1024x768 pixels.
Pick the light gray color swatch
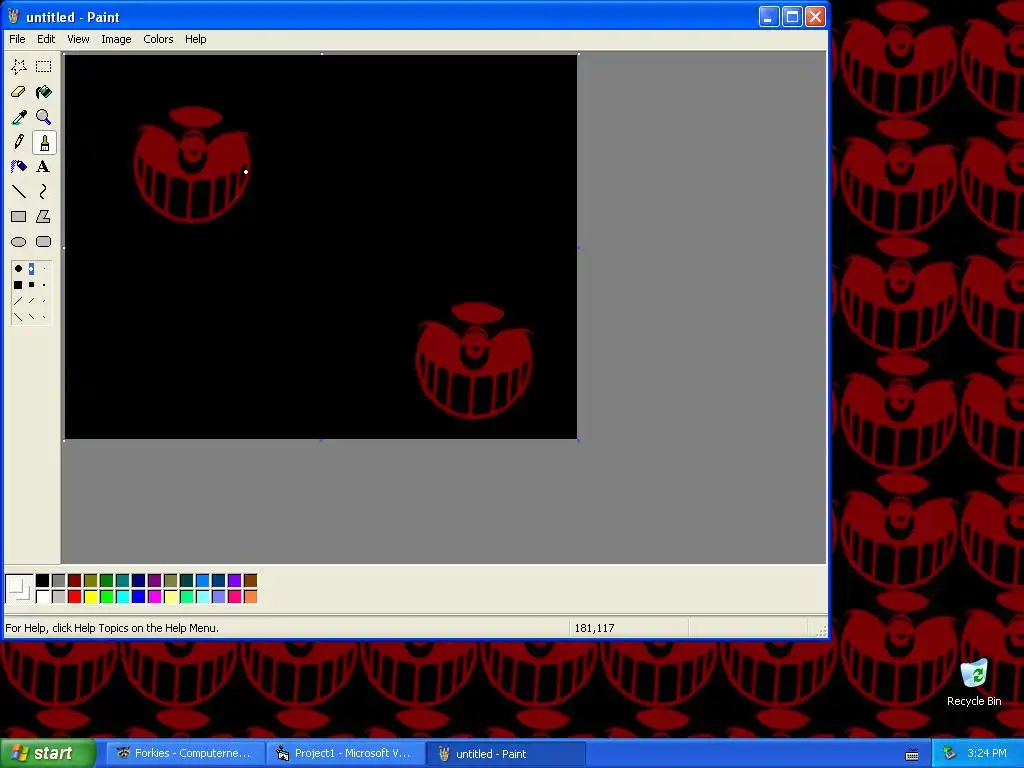tap(59, 596)
